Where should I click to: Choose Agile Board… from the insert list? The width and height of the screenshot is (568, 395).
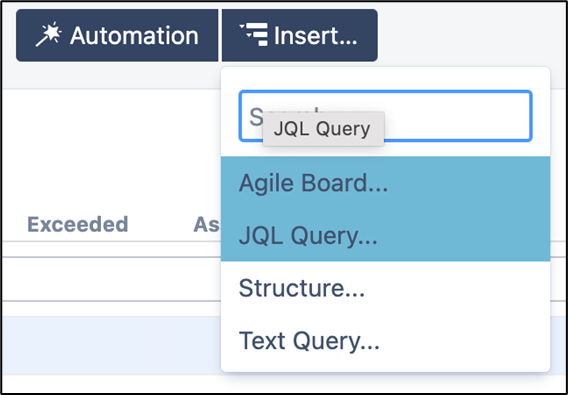(x=385, y=183)
